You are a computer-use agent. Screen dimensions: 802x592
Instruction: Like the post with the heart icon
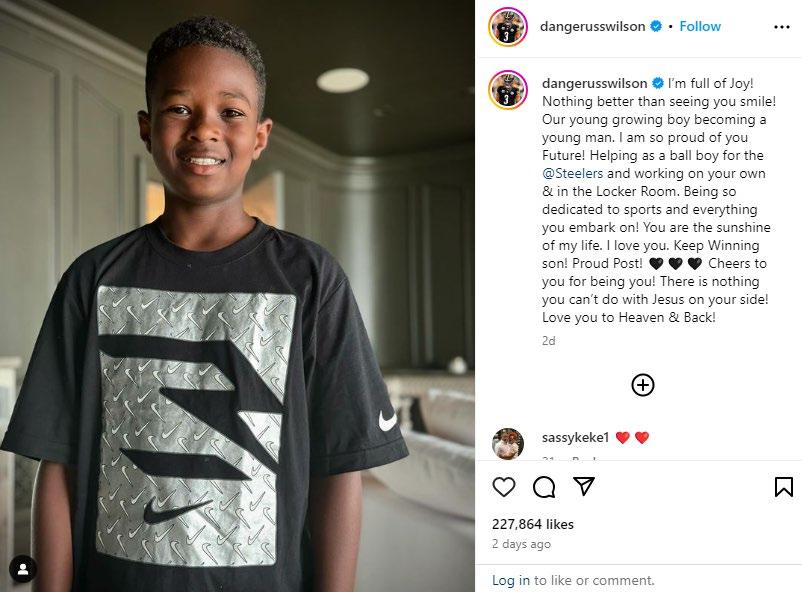click(504, 487)
